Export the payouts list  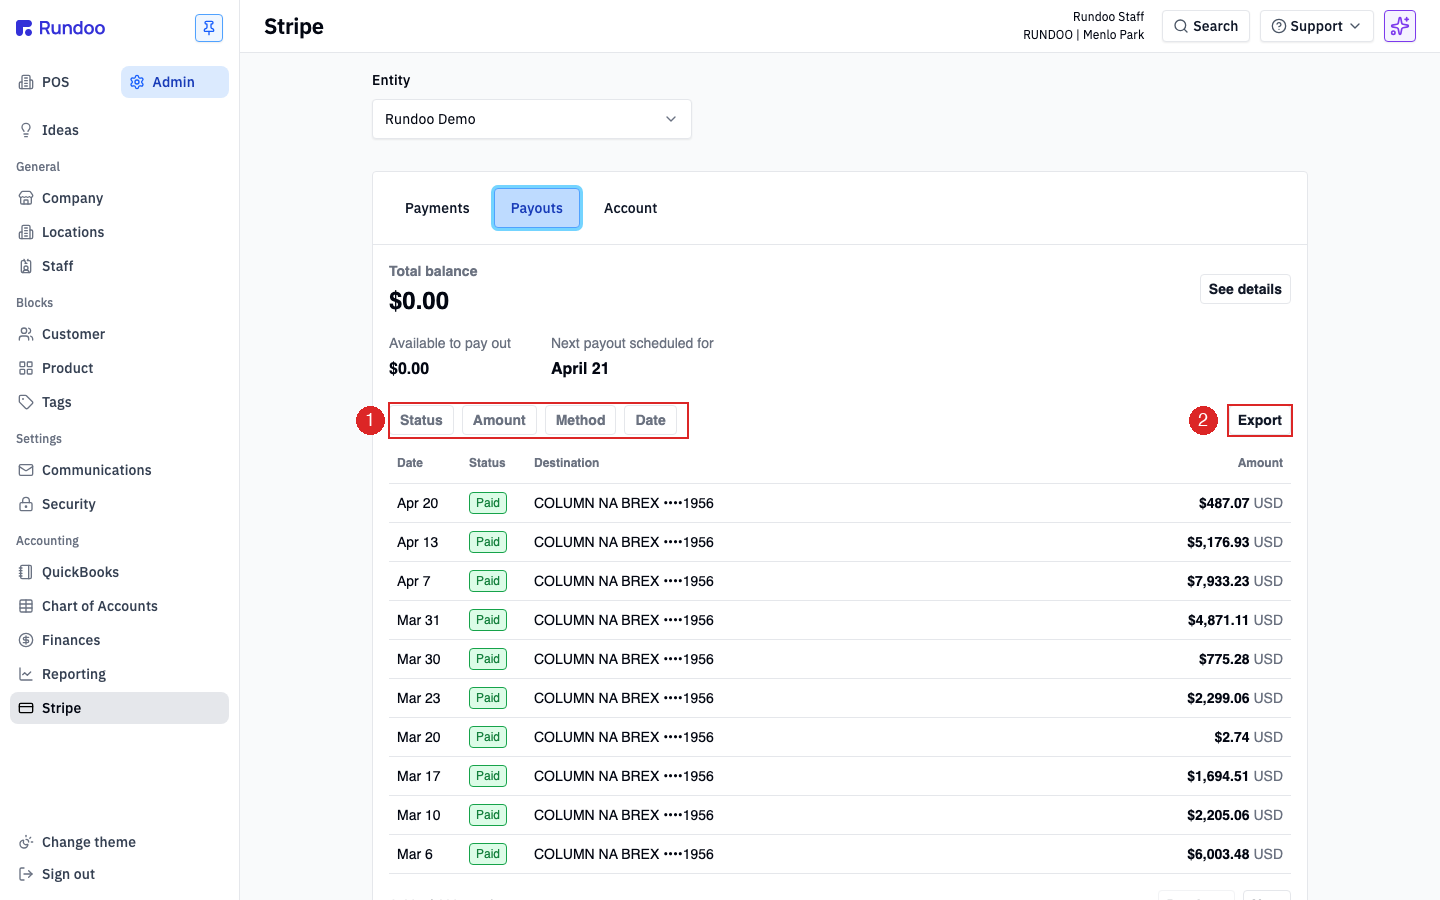coord(1260,420)
